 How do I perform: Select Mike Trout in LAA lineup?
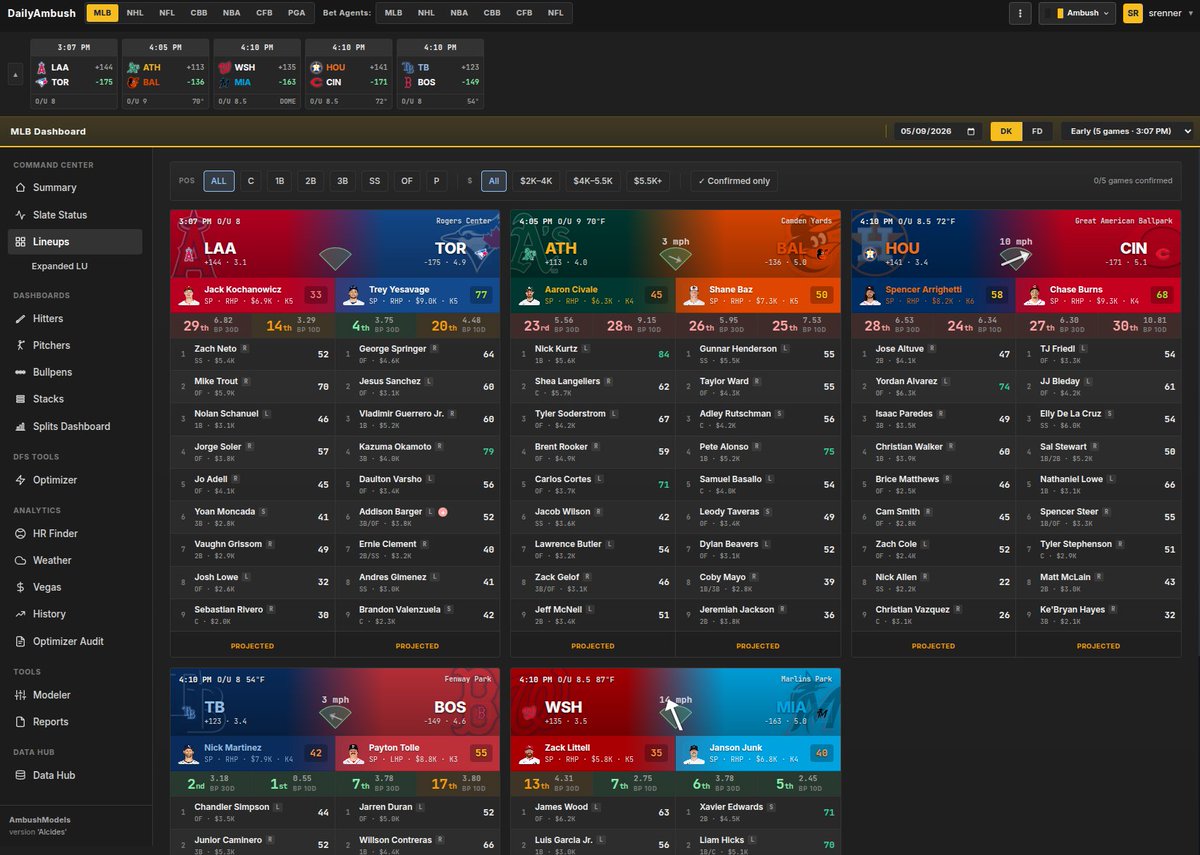point(252,386)
